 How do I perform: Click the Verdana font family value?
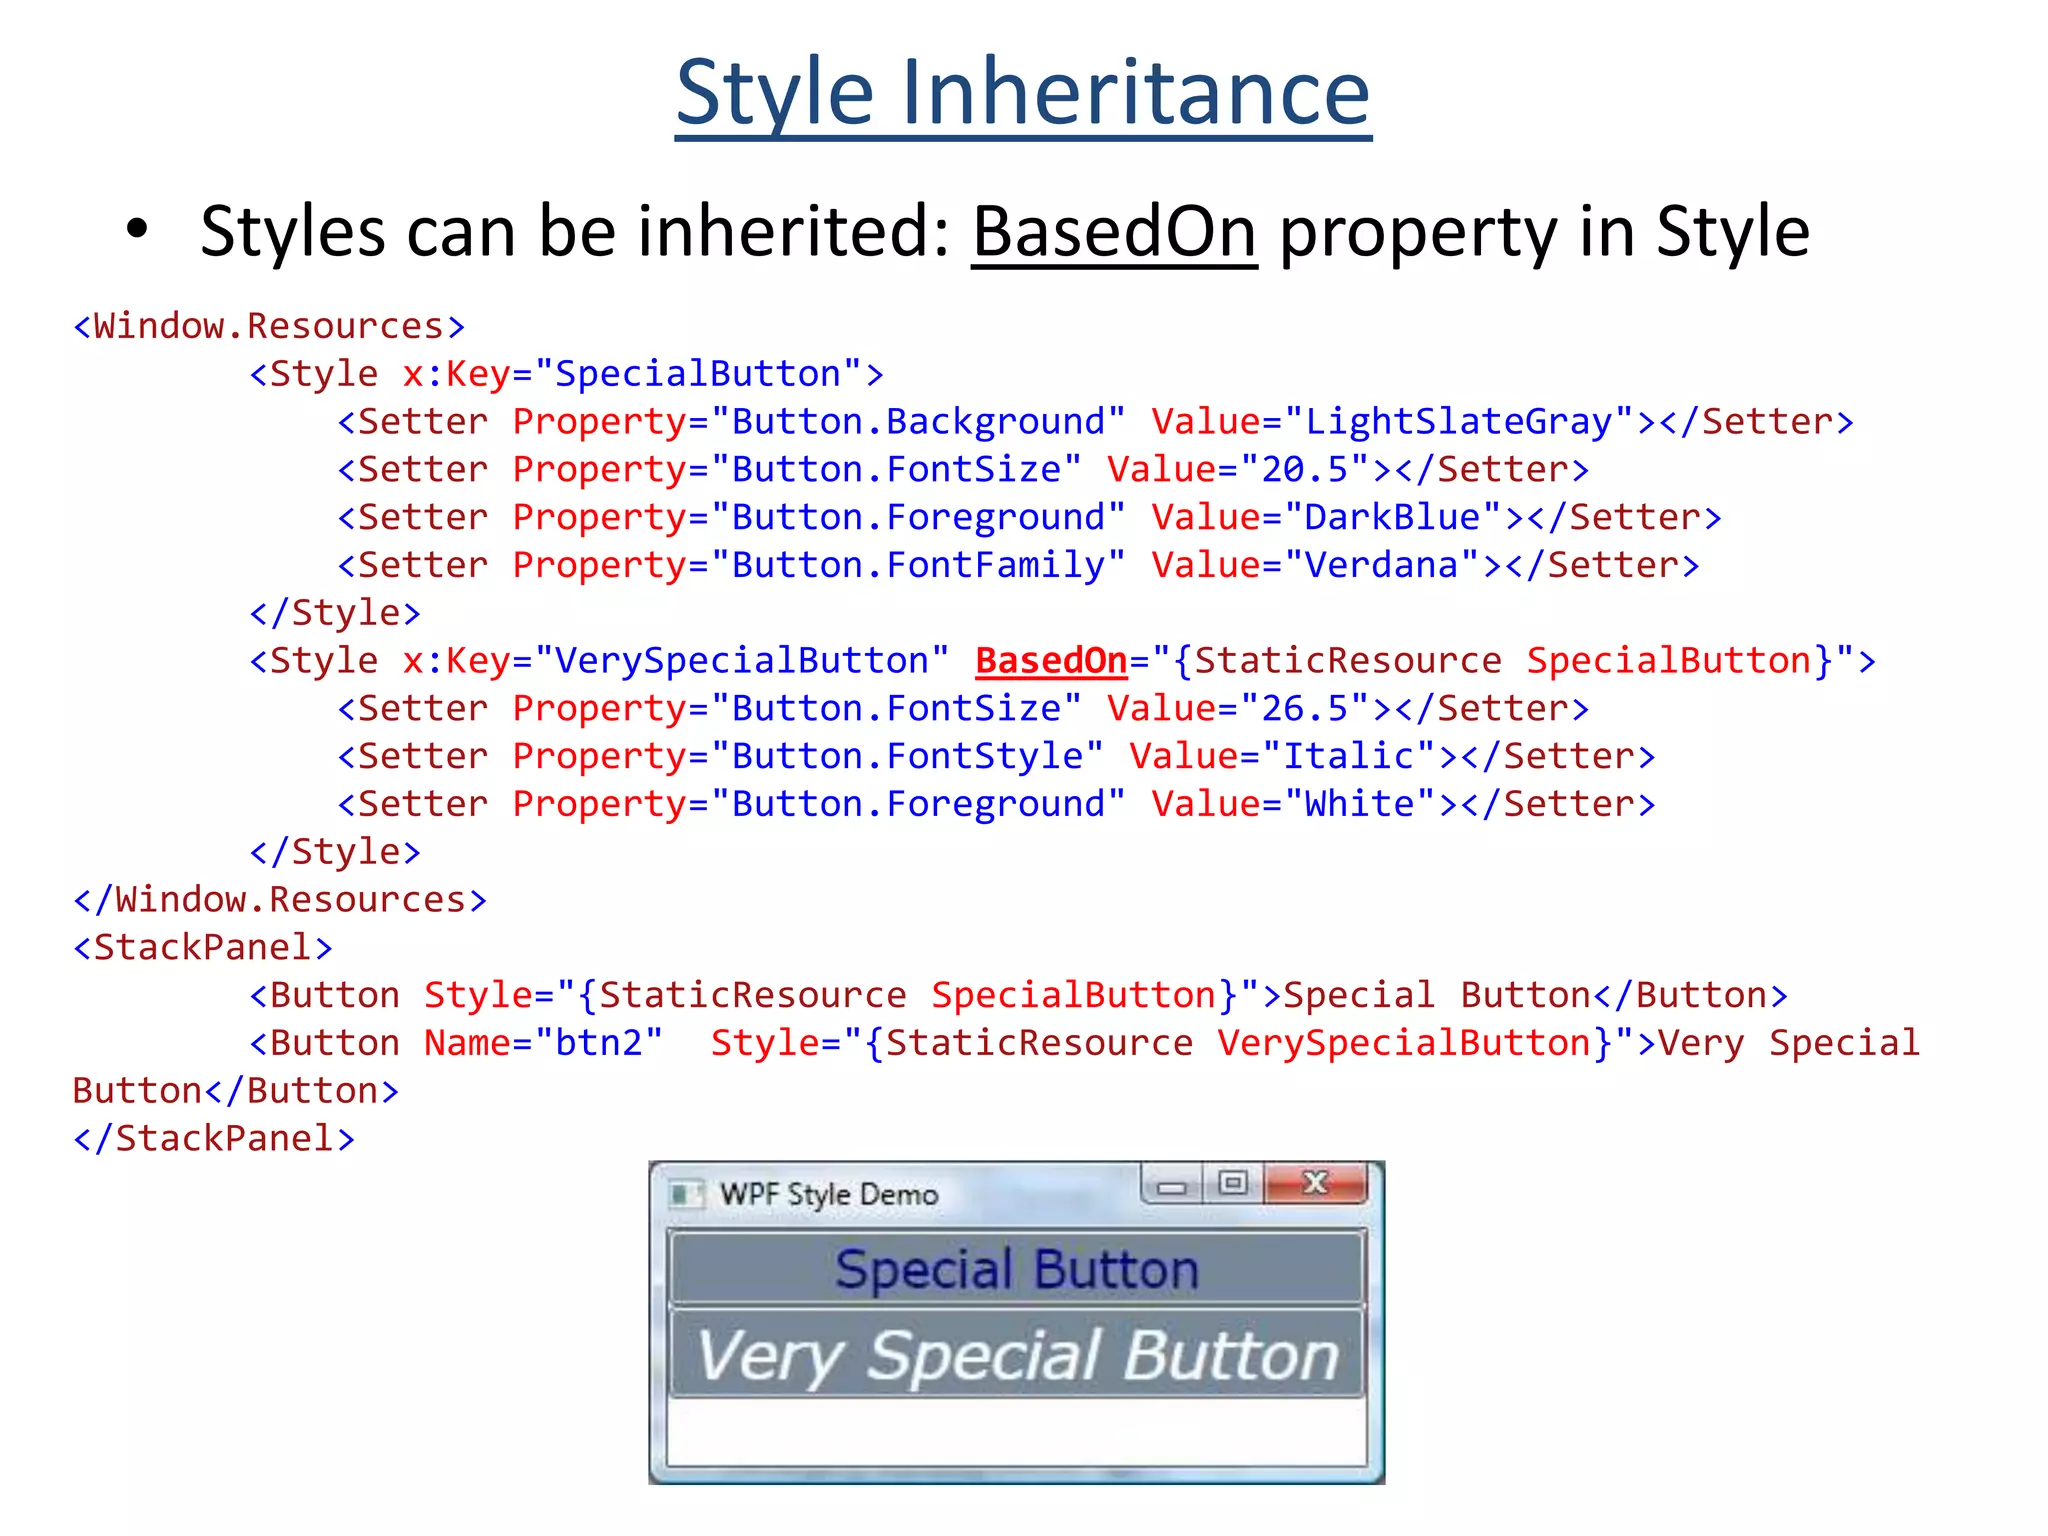click(1381, 566)
